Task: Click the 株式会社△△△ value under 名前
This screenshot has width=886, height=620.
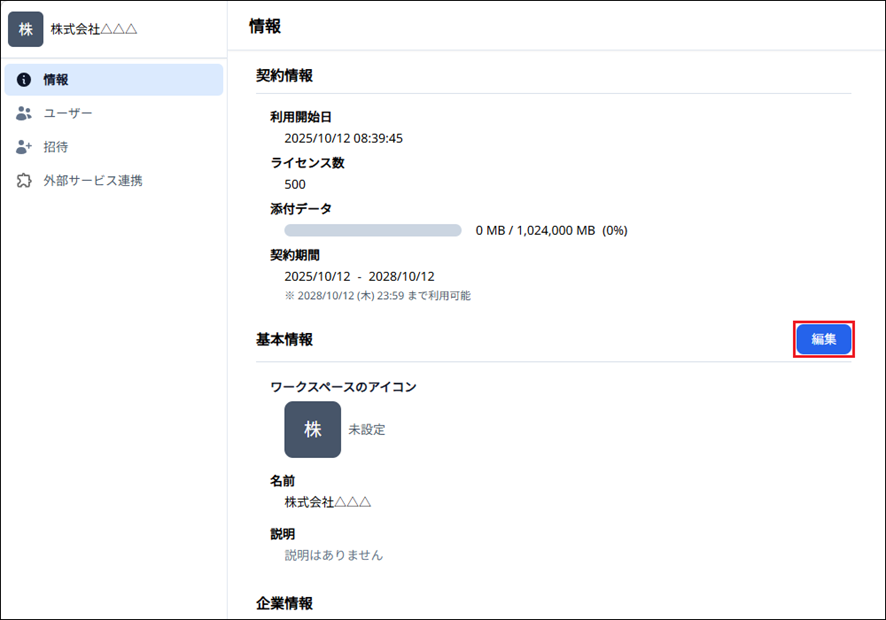Action: click(328, 502)
